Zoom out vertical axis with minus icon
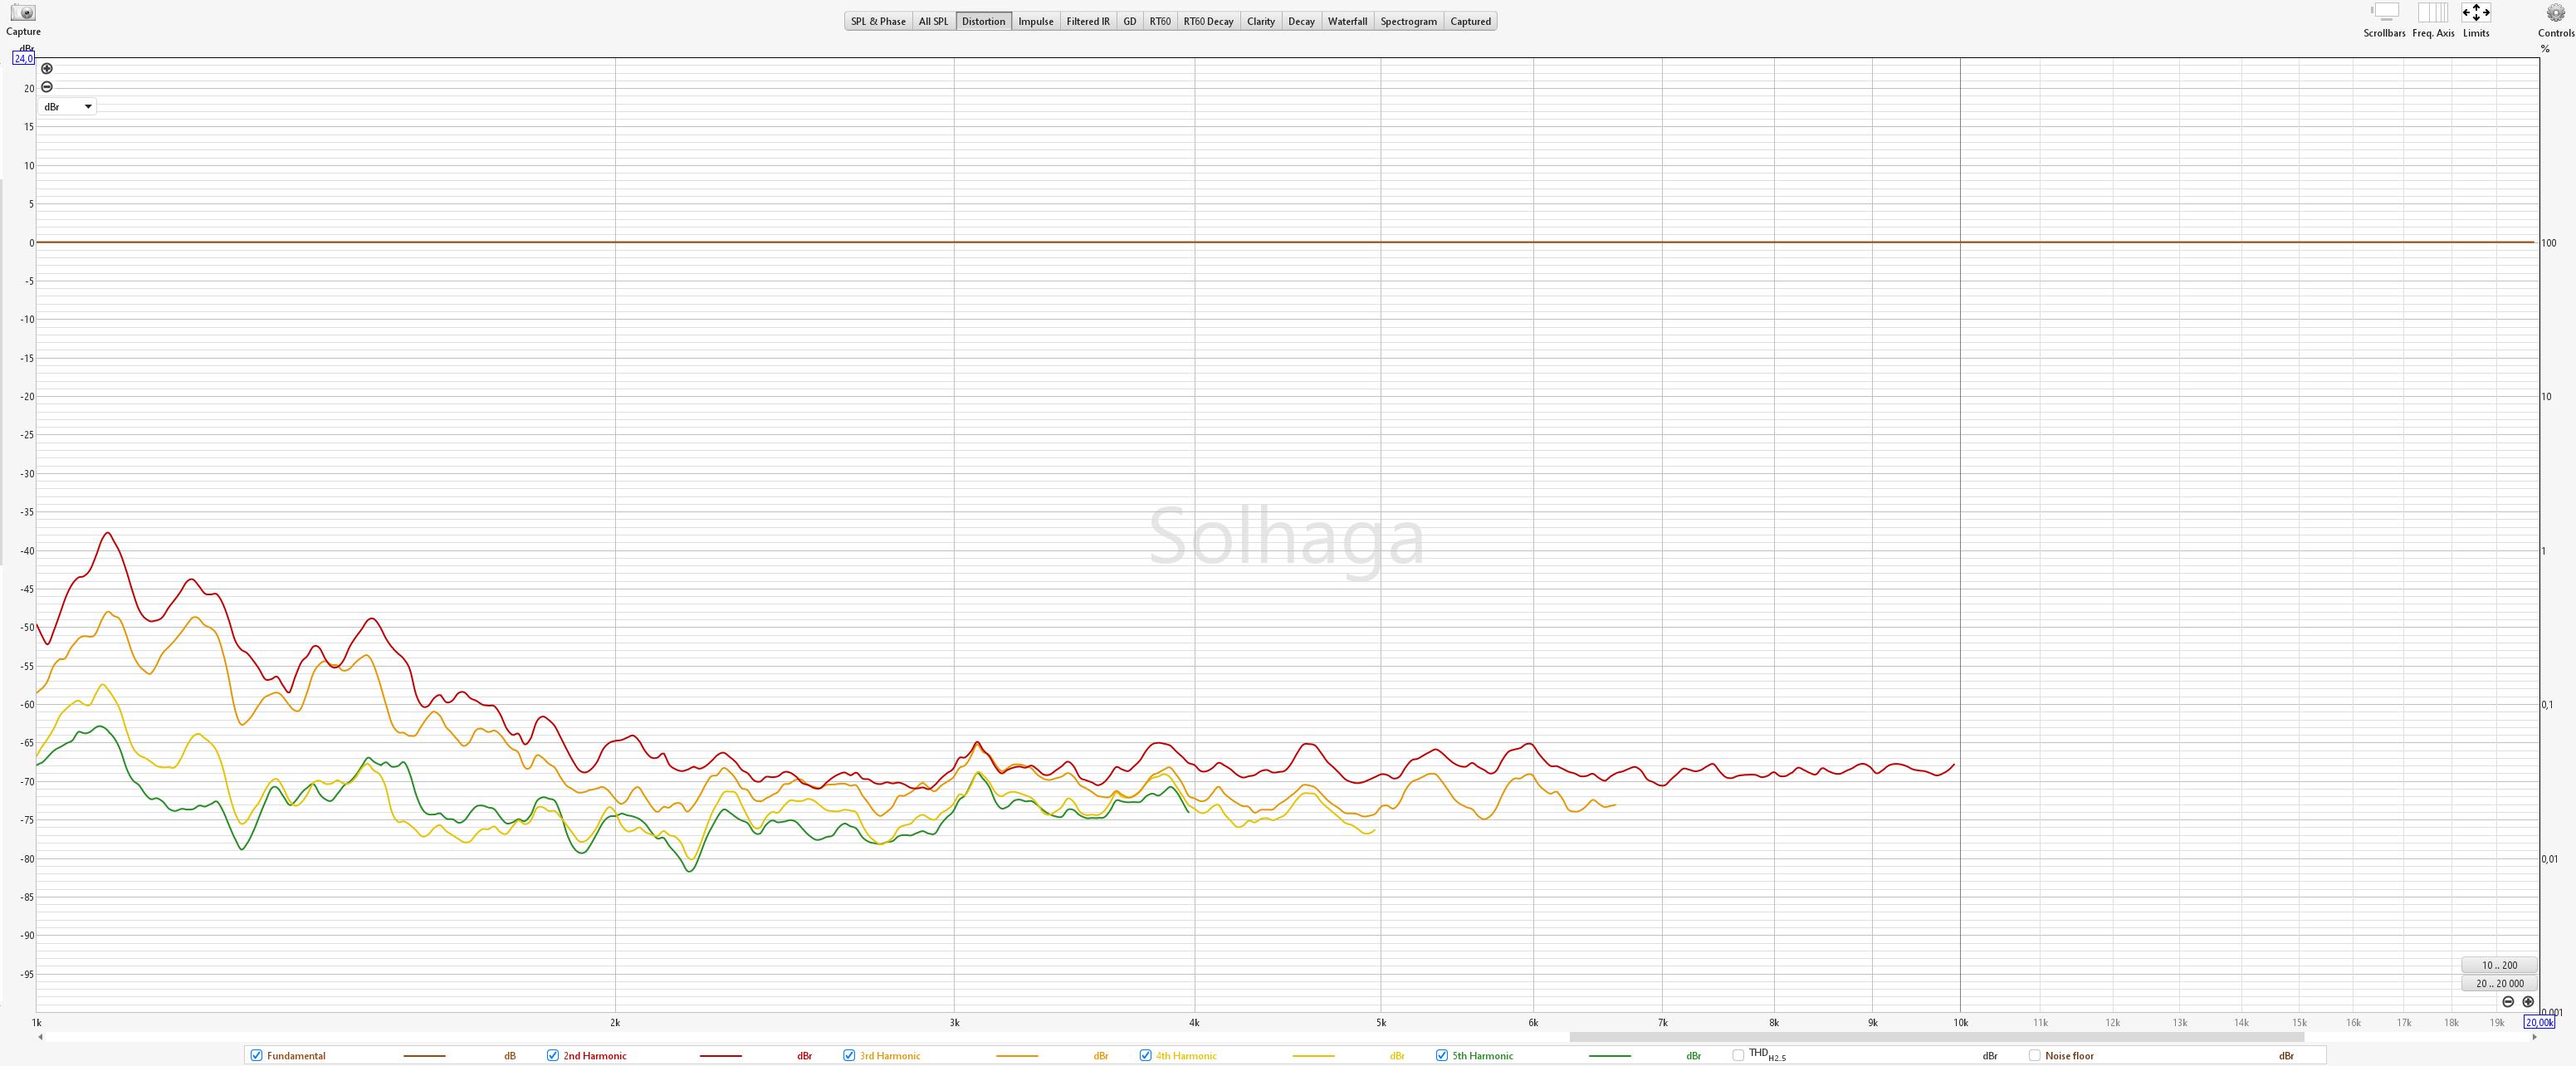The height and width of the screenshot is (1066, 2576). (46, 87)
